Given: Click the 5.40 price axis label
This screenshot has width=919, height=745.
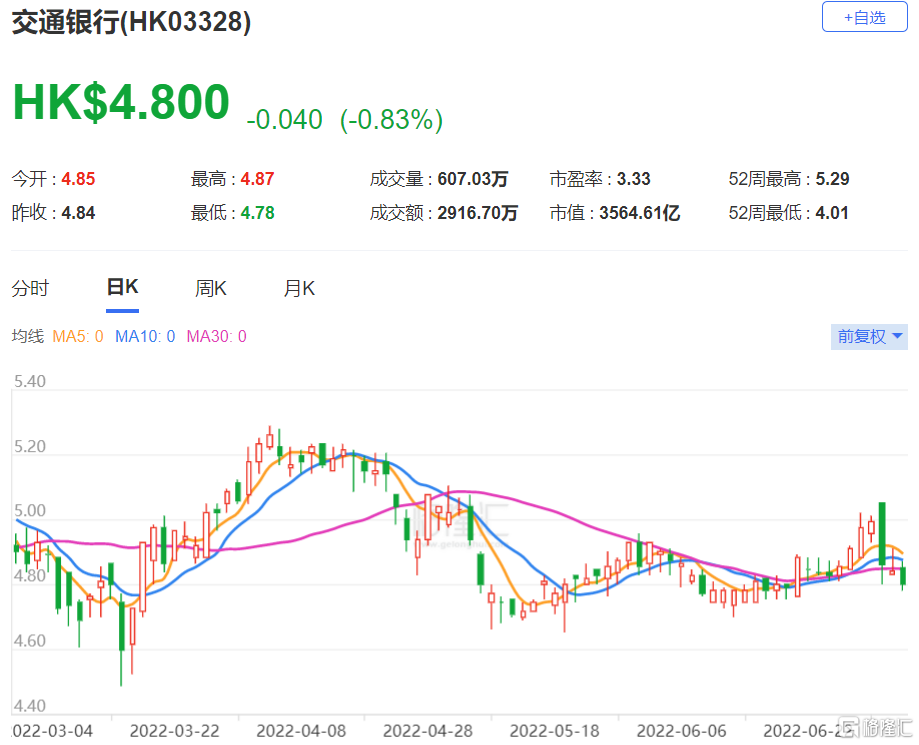Looking at the screenshot, I should [30, 382].
